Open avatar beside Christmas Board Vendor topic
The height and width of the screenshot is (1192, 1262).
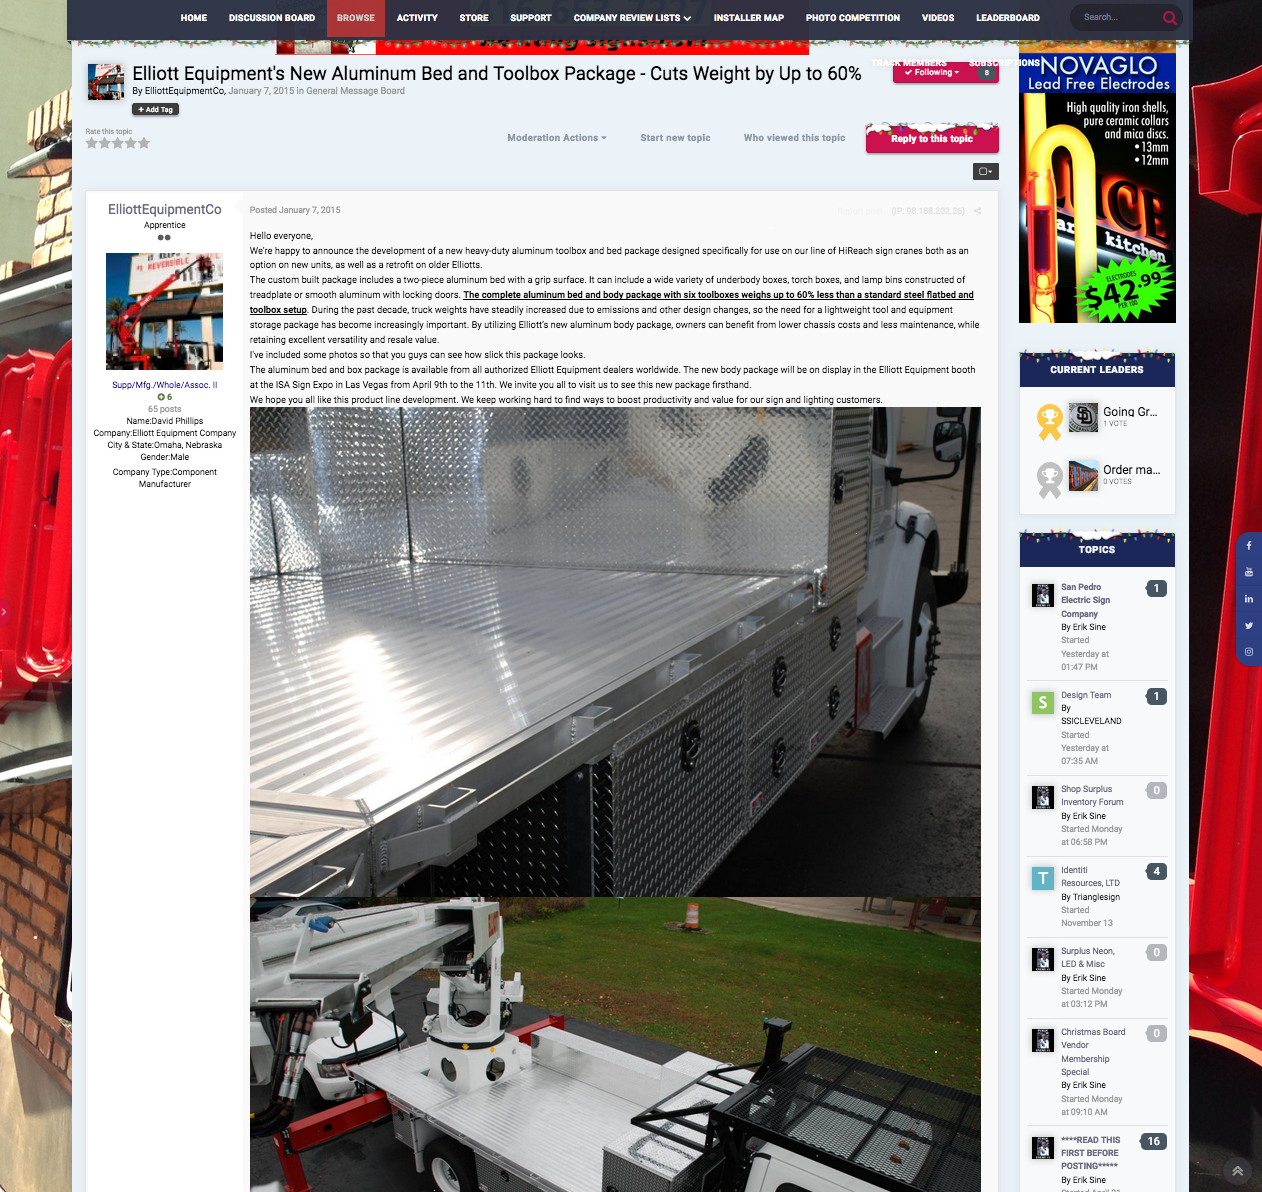click(1043, 1040)
